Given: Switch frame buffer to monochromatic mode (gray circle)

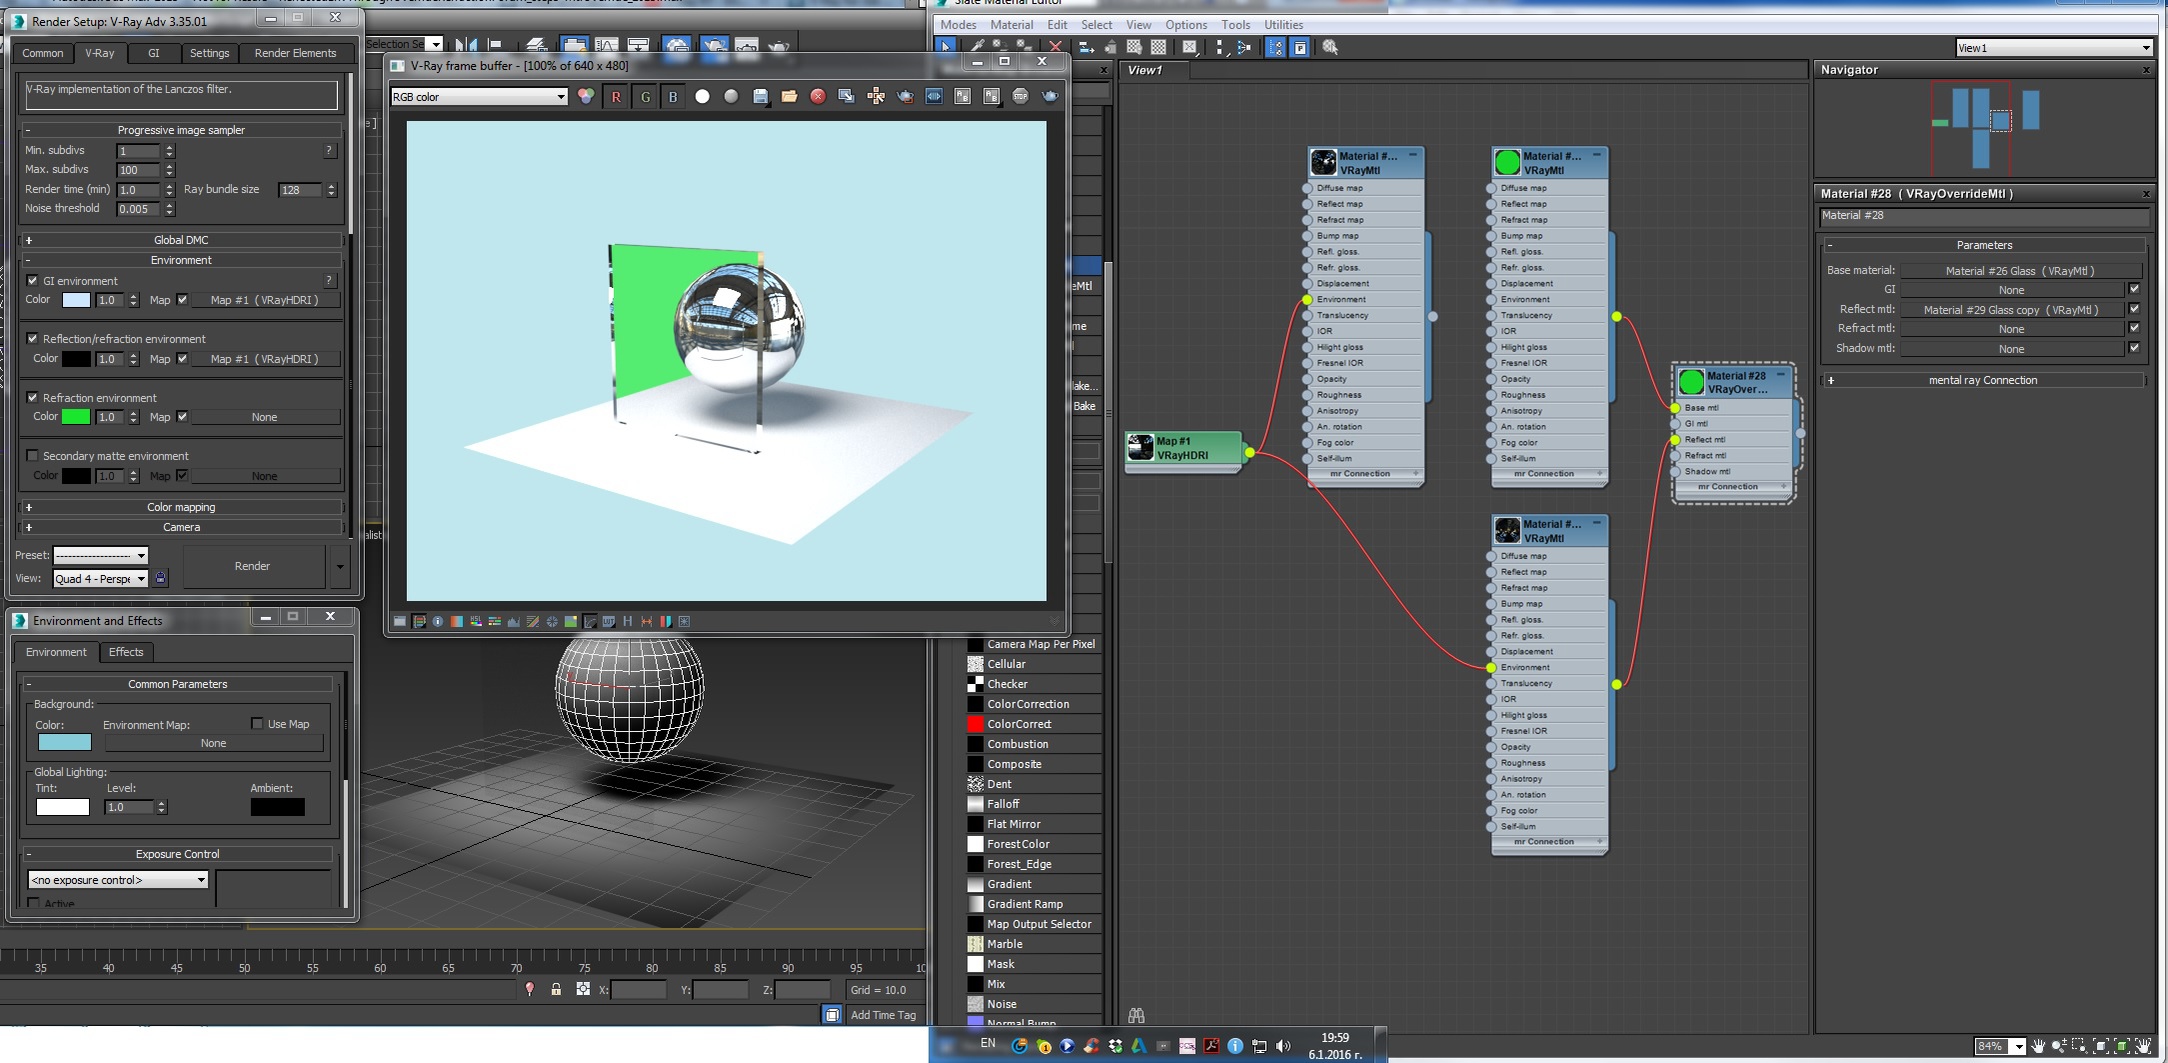Looking at the screenshot, I should point(731,97).
